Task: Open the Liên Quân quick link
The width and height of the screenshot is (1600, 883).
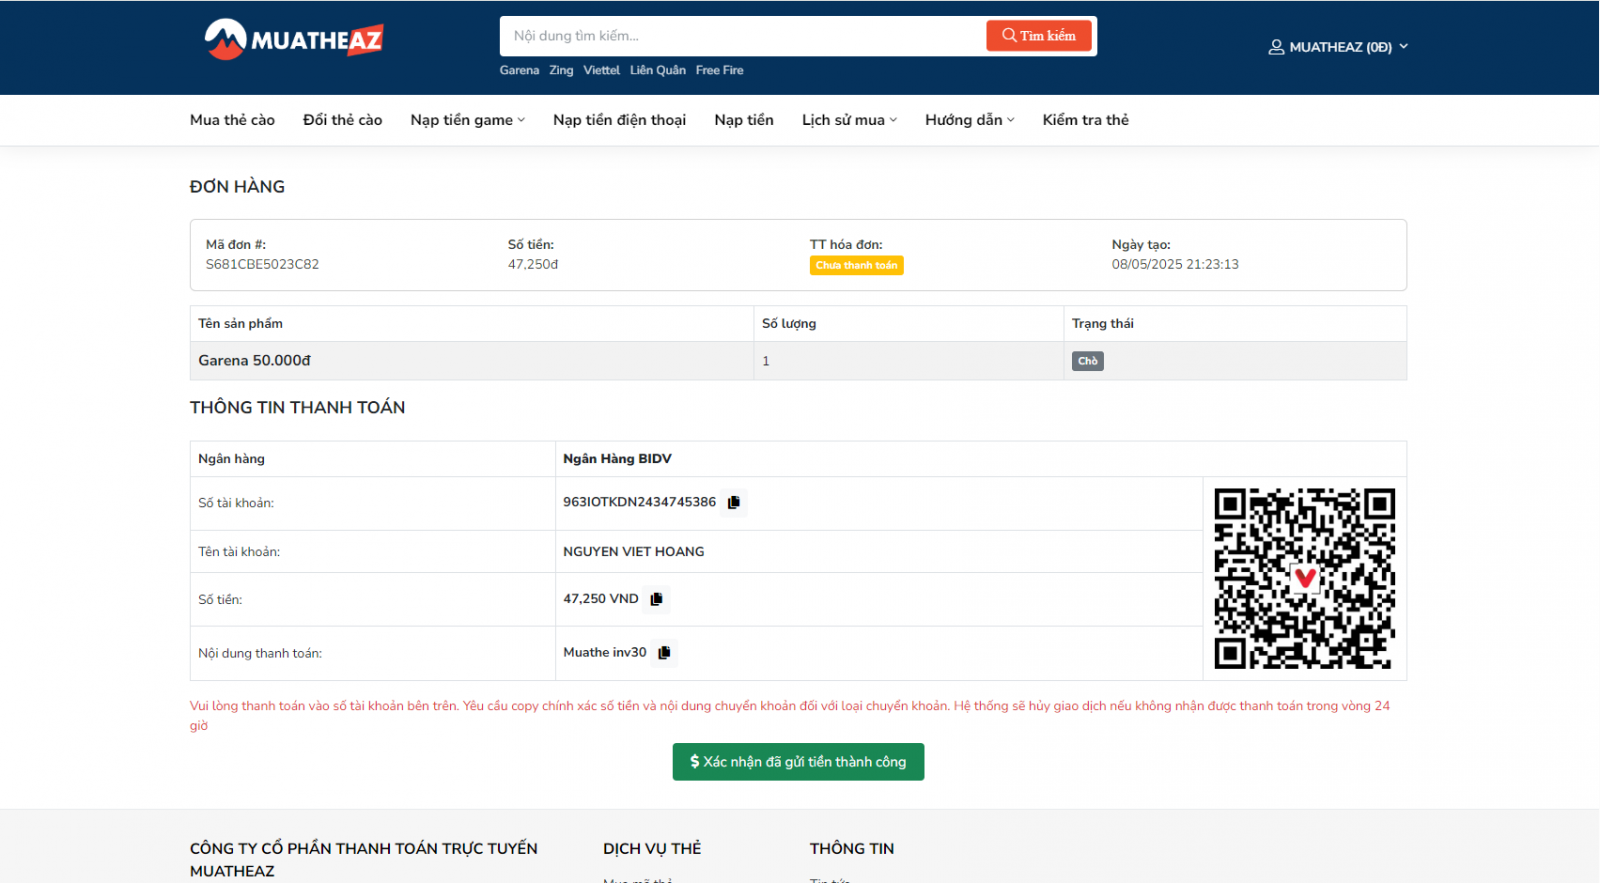Action: pos(658,70)
